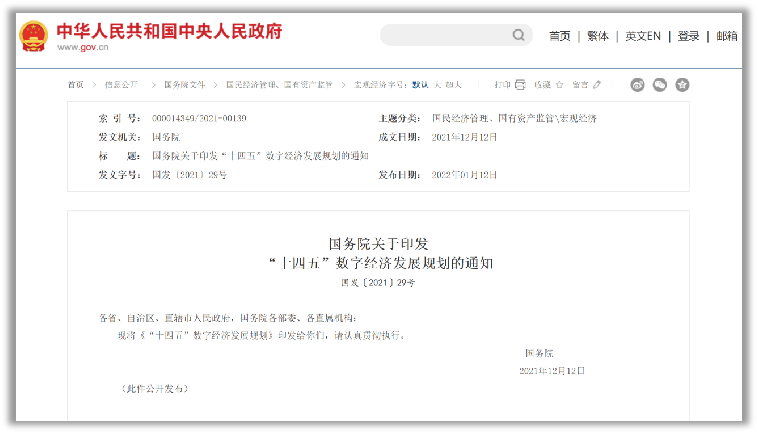Image resolution: width=759 pixels, height=434 pixels.
Task: Click the search magnifier icon
Action: [x=518, y=35]
